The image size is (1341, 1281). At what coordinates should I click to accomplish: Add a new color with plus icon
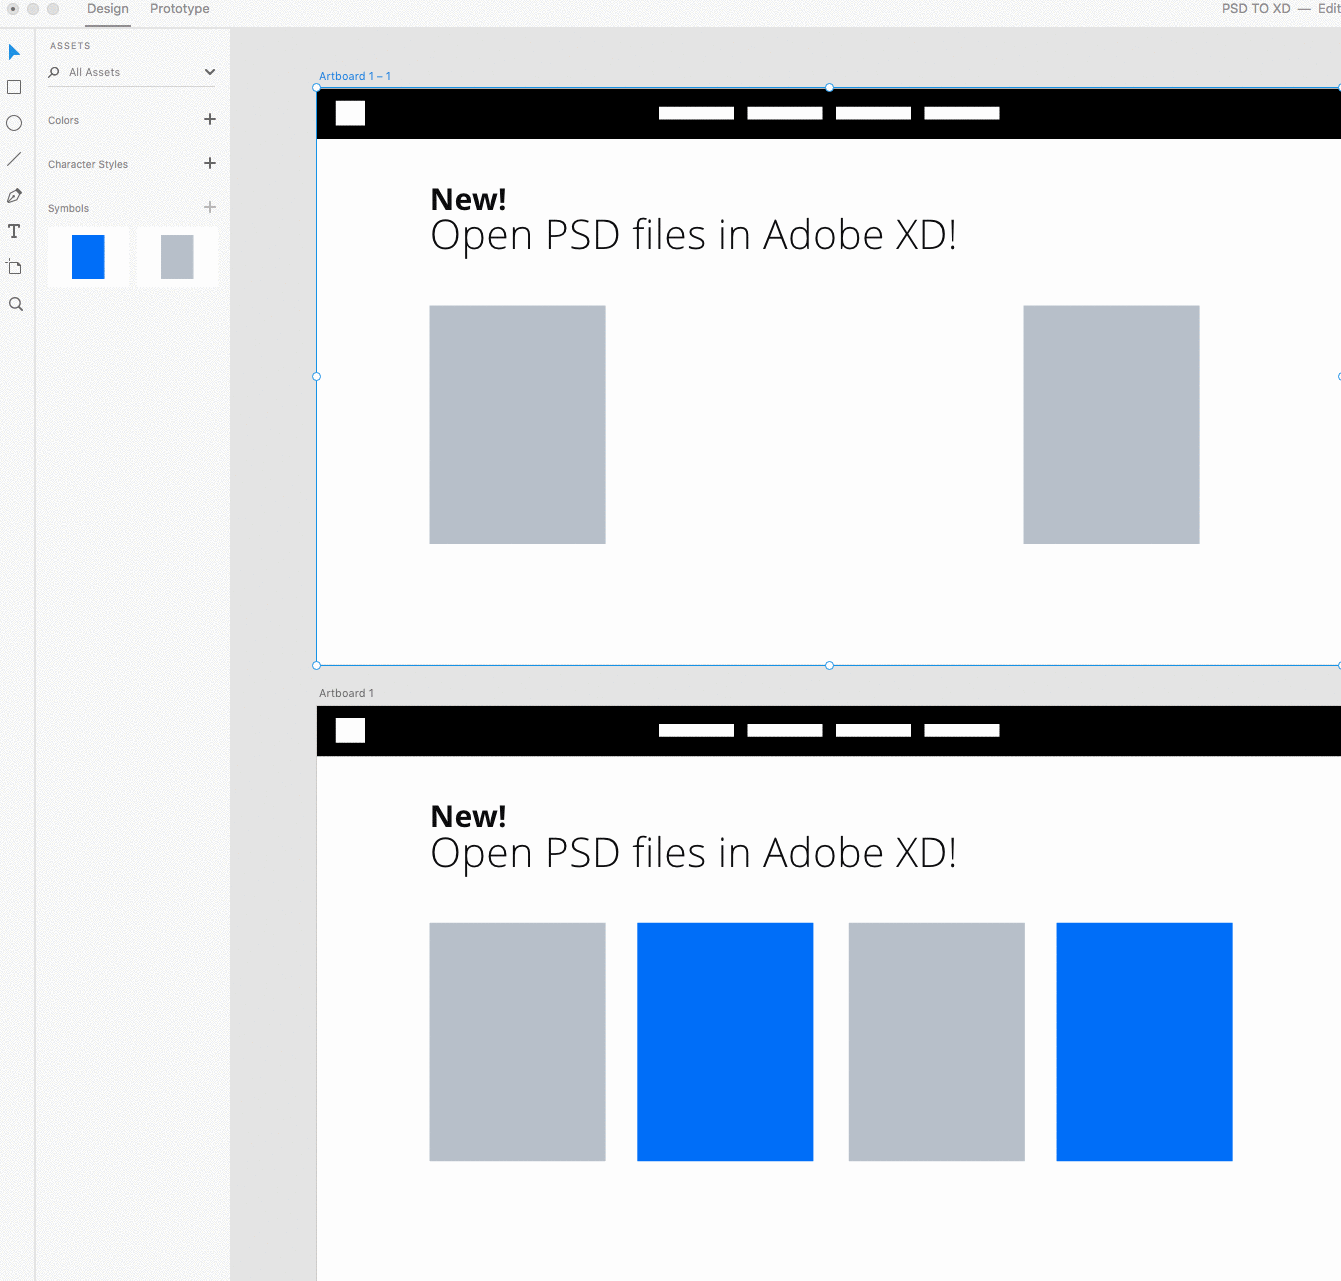pos(210,119)
